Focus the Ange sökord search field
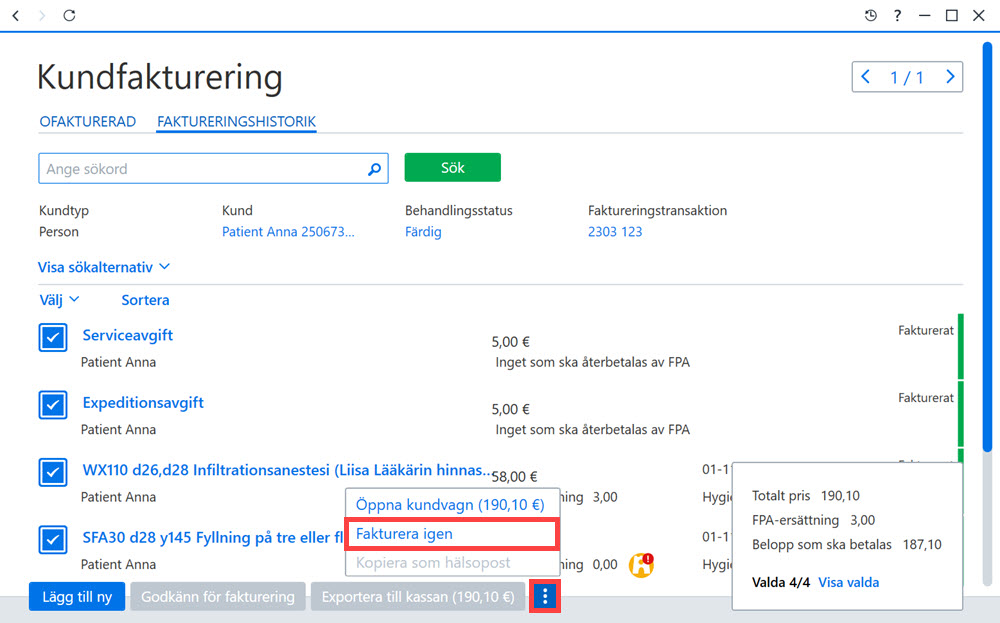This screenshot has width=1000, height=623. click(x=213, y=168)
